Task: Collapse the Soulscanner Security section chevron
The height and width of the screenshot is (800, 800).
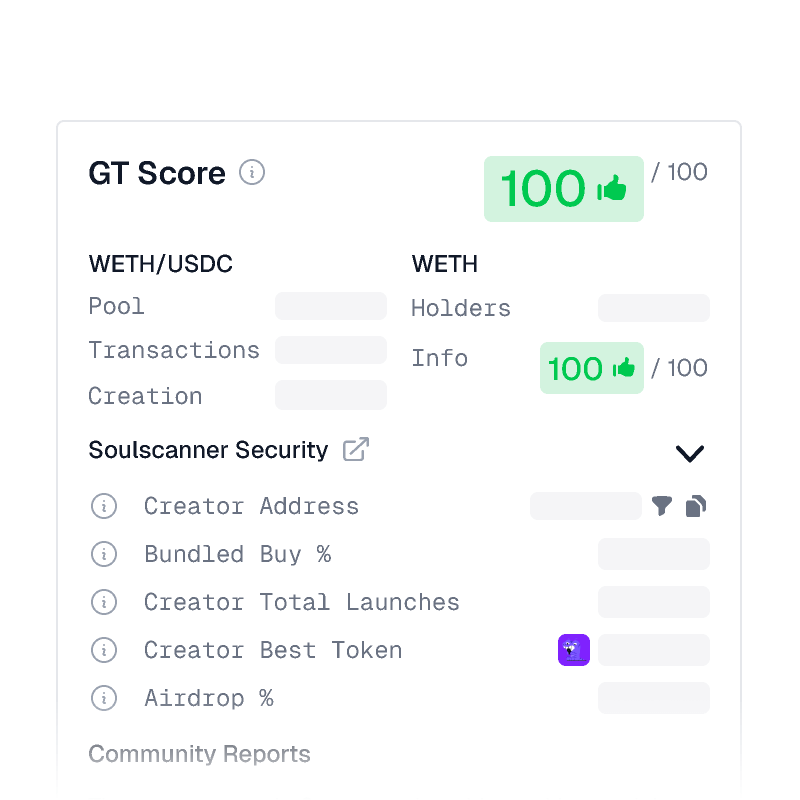Action: coord(690,453)
